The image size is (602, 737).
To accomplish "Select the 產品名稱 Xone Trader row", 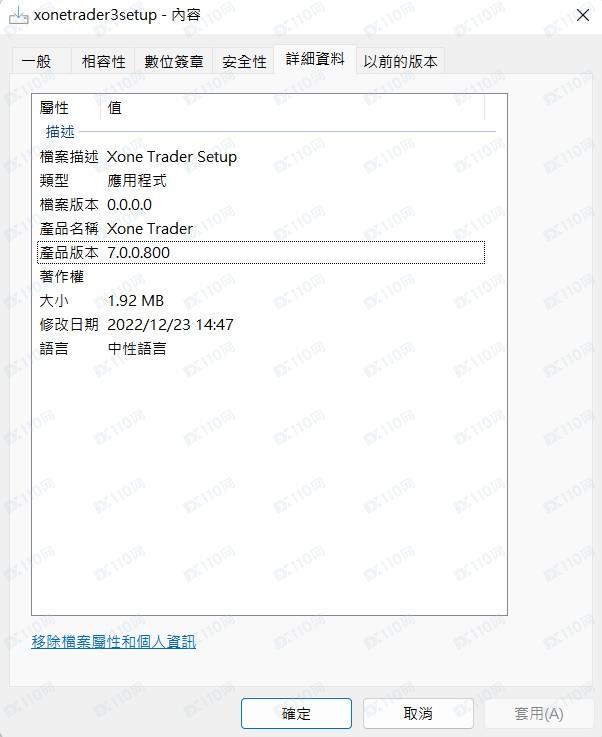I will click(261, 228).
